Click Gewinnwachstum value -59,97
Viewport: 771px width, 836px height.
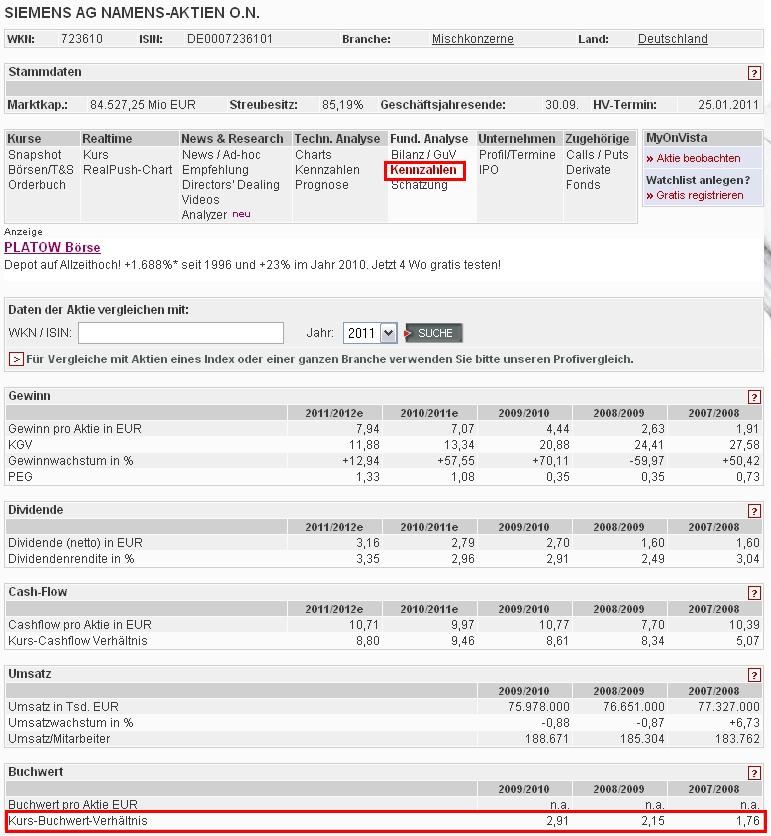point(647,461)
